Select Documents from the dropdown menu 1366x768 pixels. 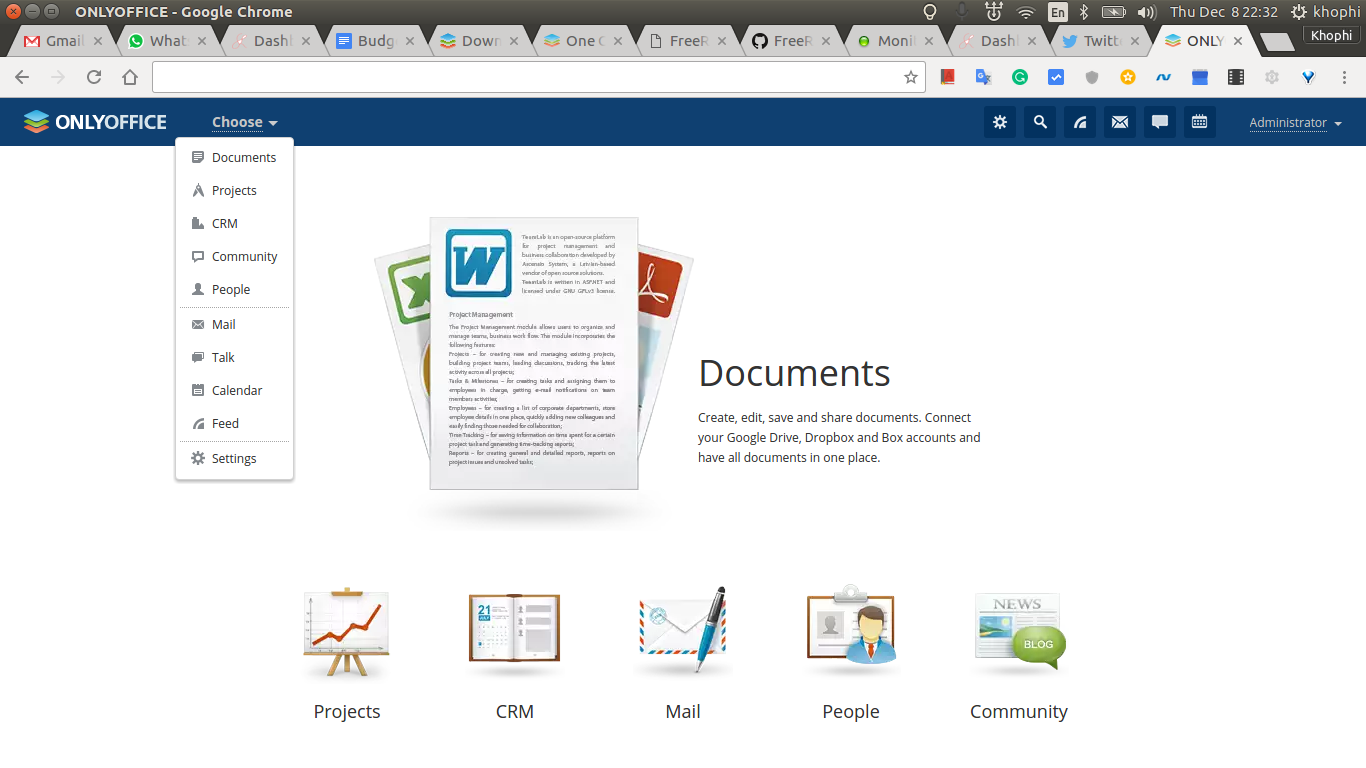[243, 157]
